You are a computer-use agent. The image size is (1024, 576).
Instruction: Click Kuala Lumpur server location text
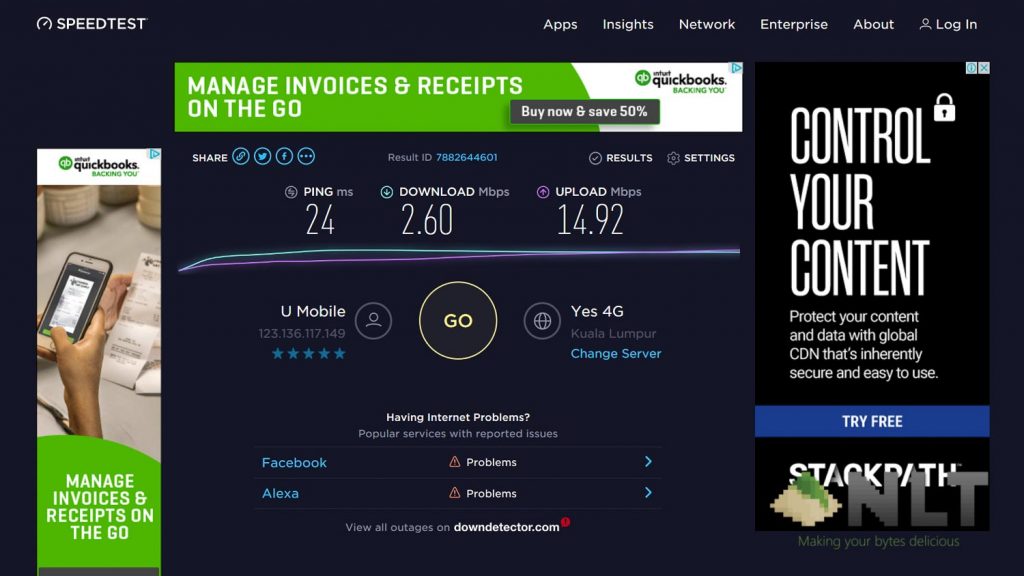coord(613,333)
